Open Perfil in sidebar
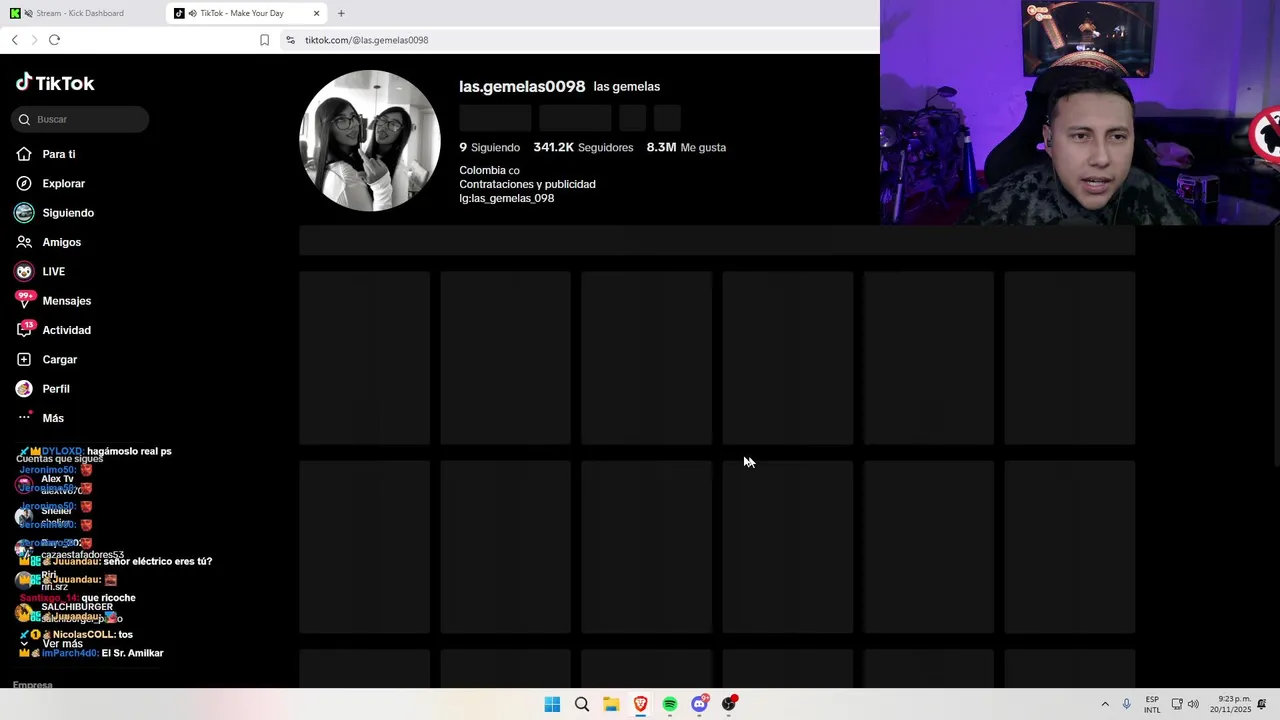The width and height of the screenshot is (1280, 720). point(56,389)
